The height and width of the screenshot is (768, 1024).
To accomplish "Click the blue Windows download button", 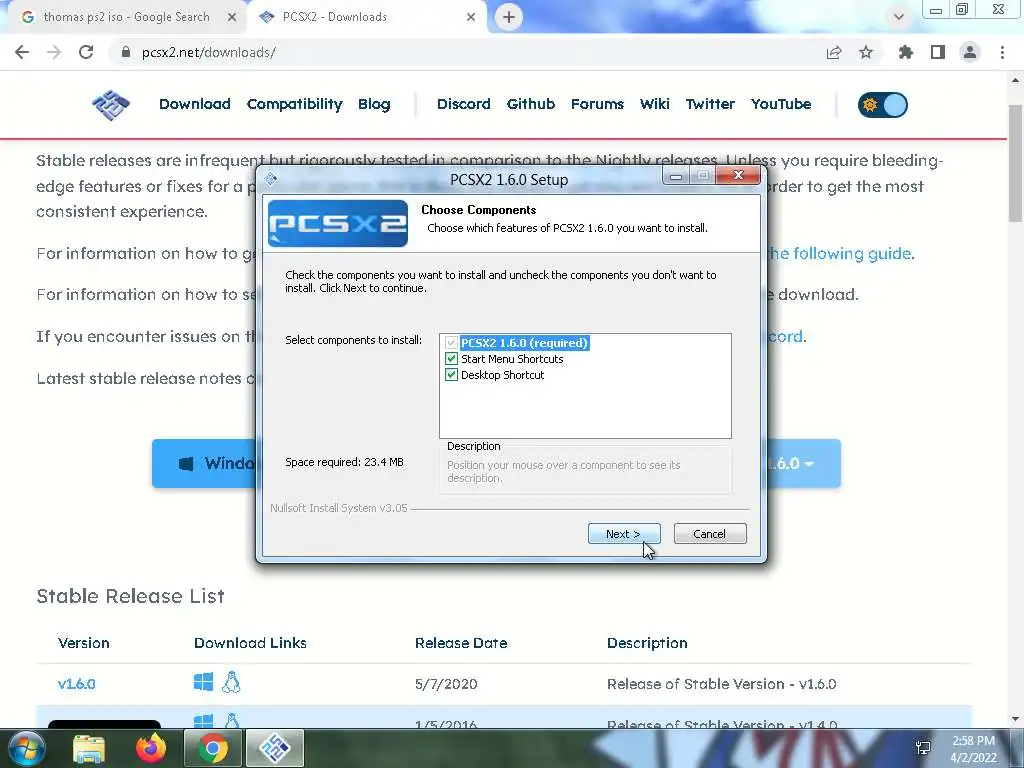I will [x=204, y=464].
